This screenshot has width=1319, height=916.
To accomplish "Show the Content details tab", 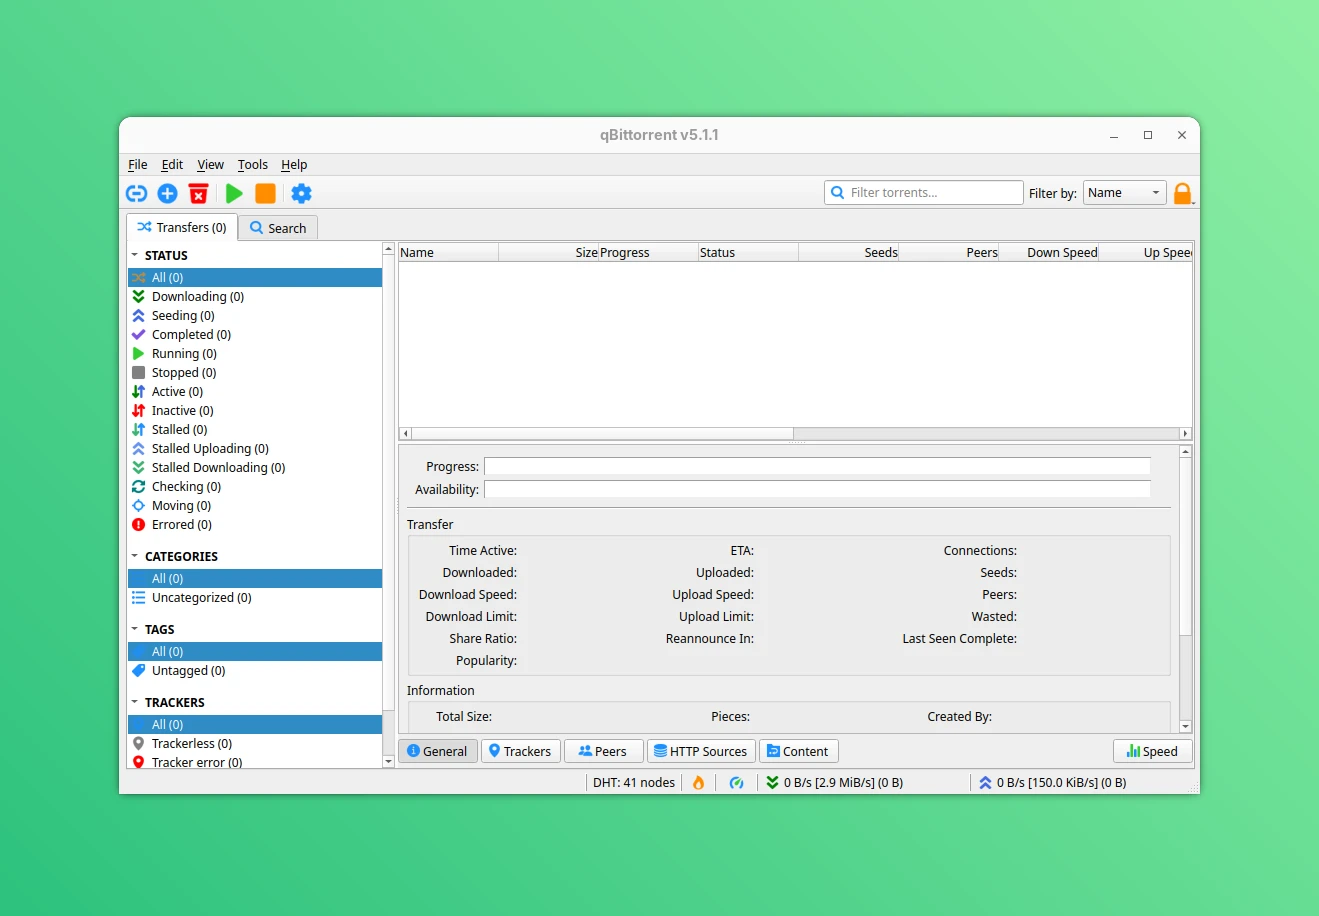I will (x=798, y=751).
